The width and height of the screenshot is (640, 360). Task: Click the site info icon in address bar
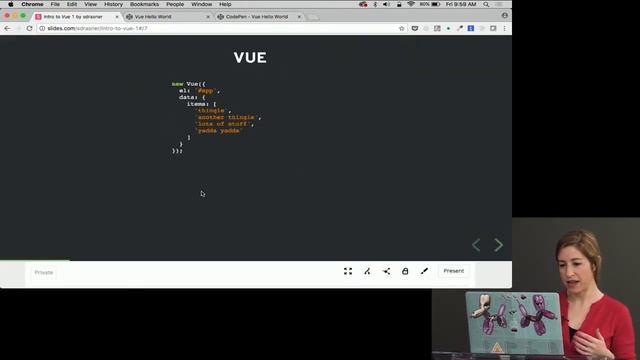[42, 28]
